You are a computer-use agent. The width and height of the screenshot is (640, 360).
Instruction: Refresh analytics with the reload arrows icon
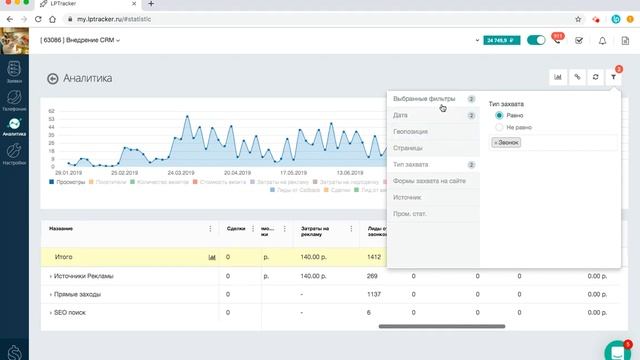(x=596, y=77)
